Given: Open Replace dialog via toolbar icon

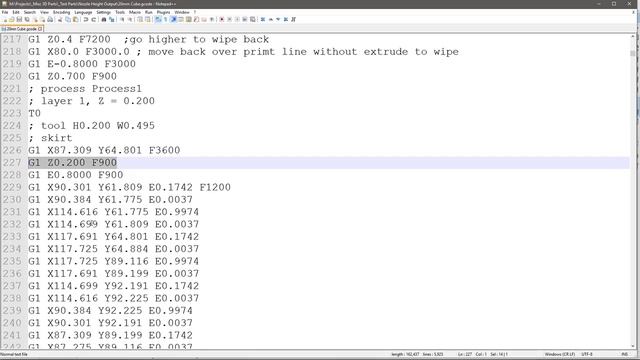Looking at the screenshot, I should [111, 20].
